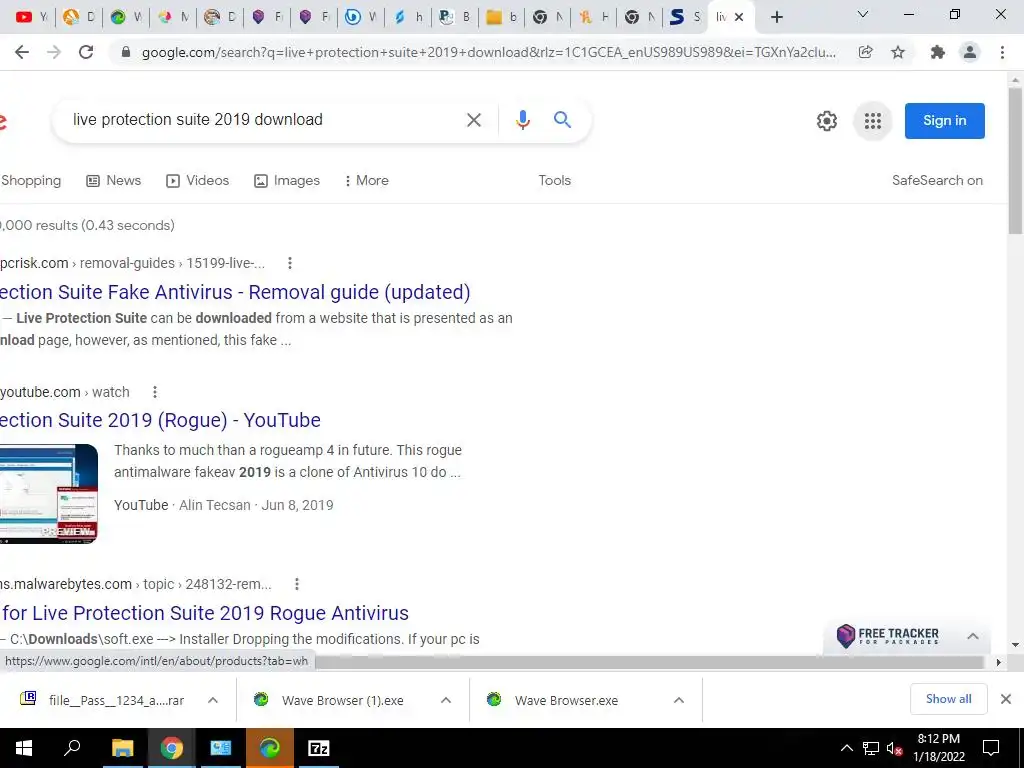Open the tab search dropdown arrow
Viewport: 1024px width, 768px height.
(862, 15)
